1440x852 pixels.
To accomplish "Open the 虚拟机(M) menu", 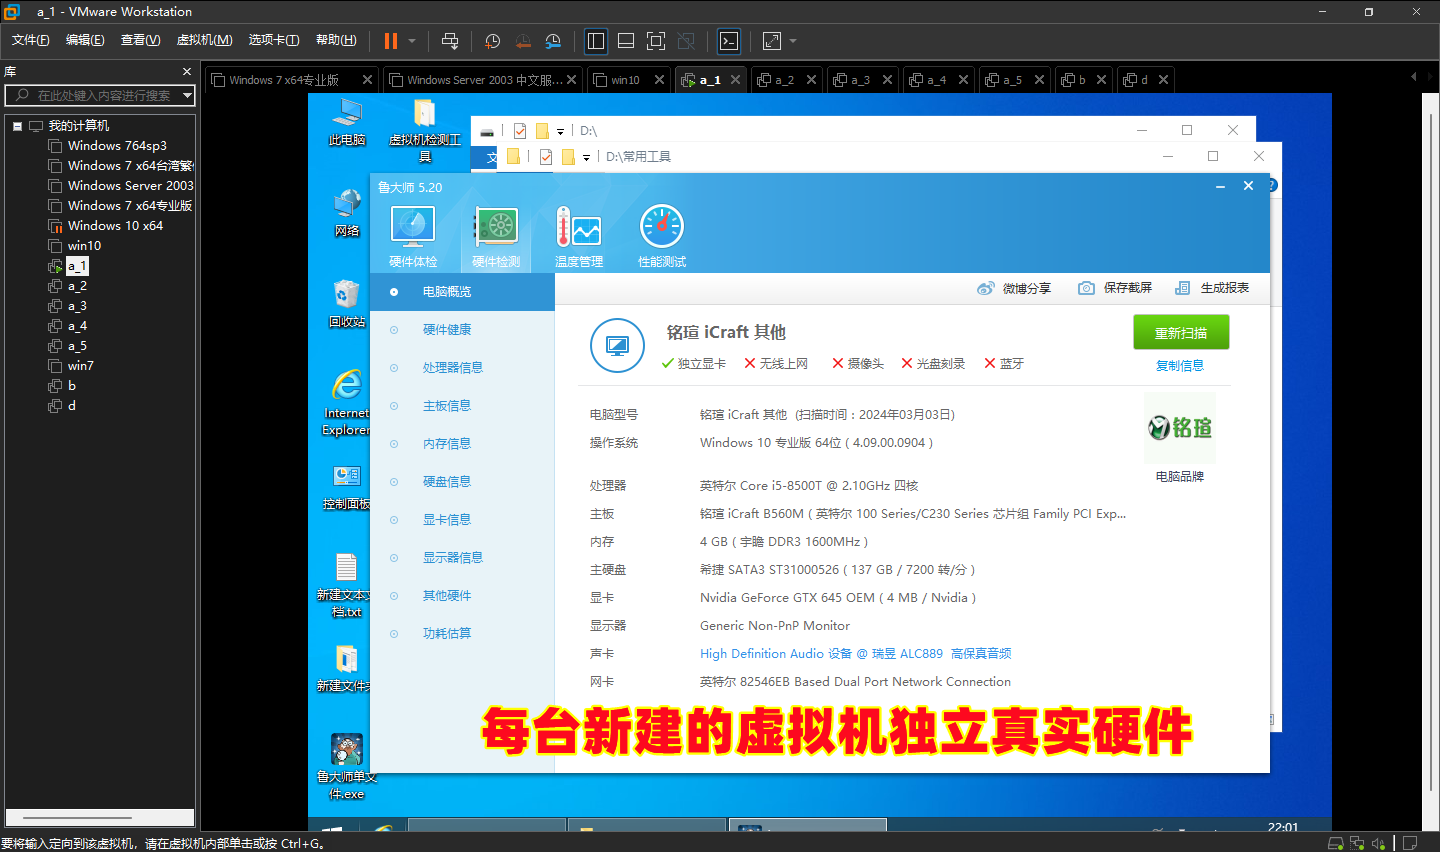I will click(204, 40).
